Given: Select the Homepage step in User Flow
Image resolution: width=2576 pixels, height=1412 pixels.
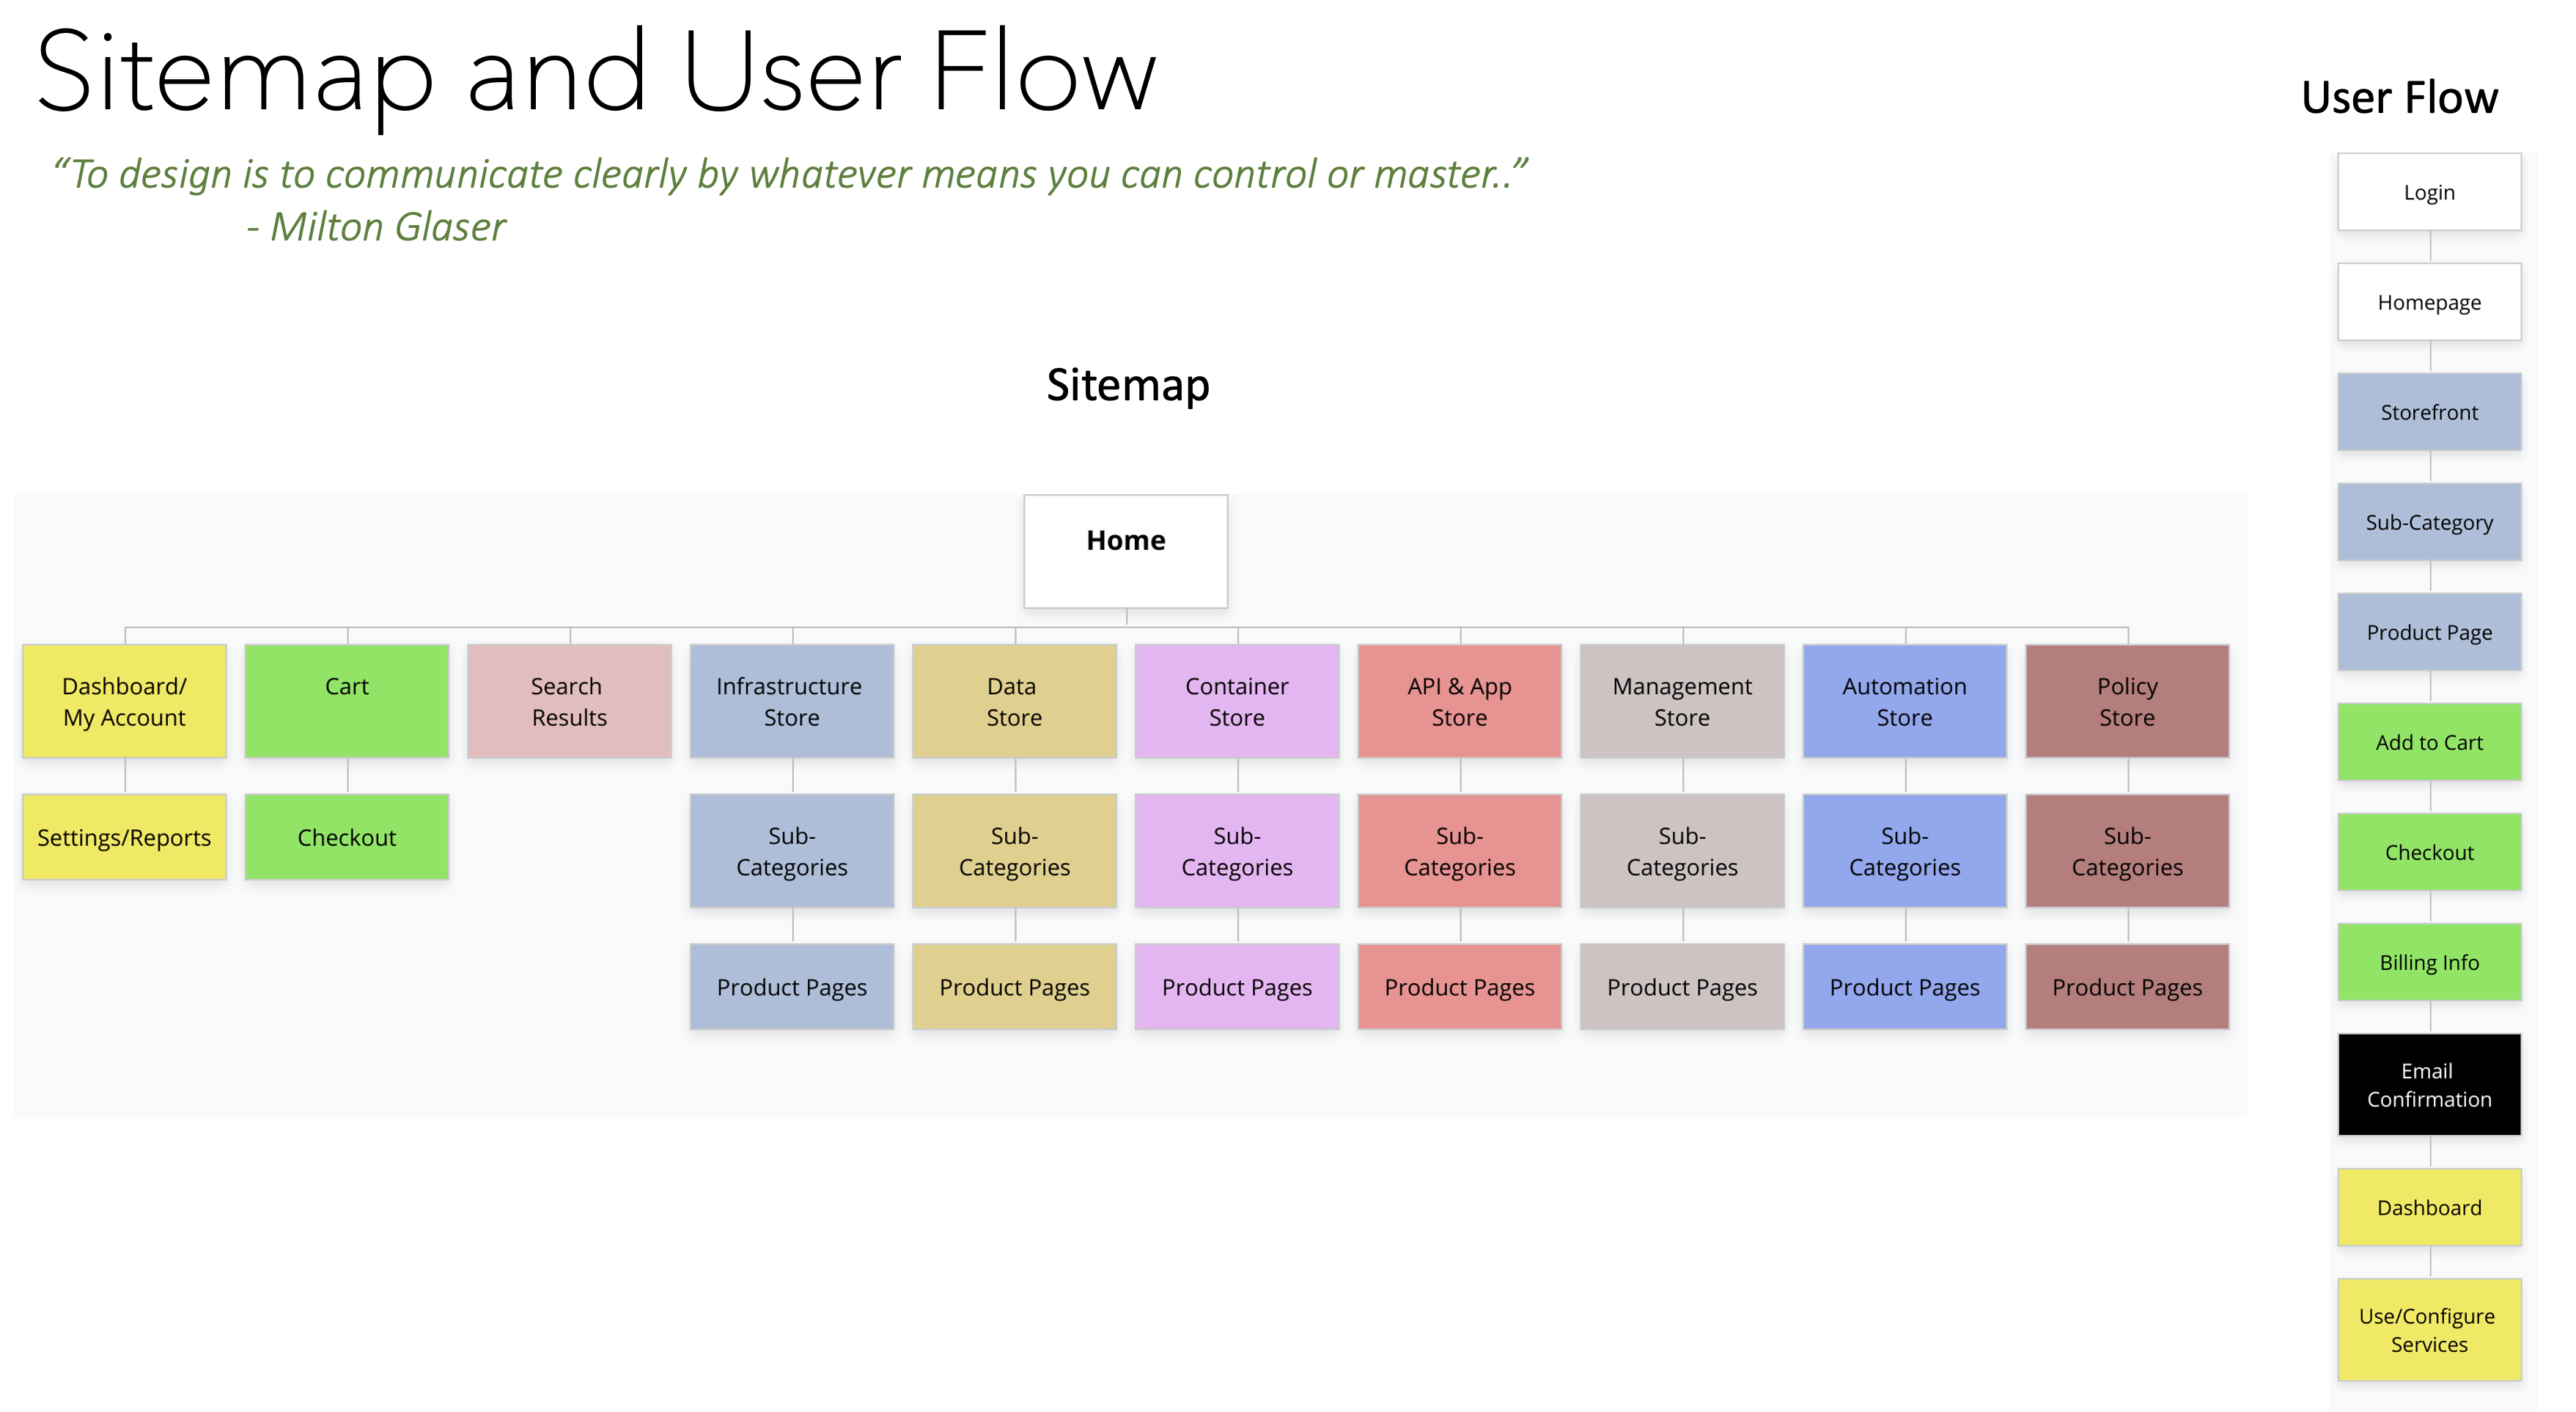Looking at the screenshot, I should 2429,302.
